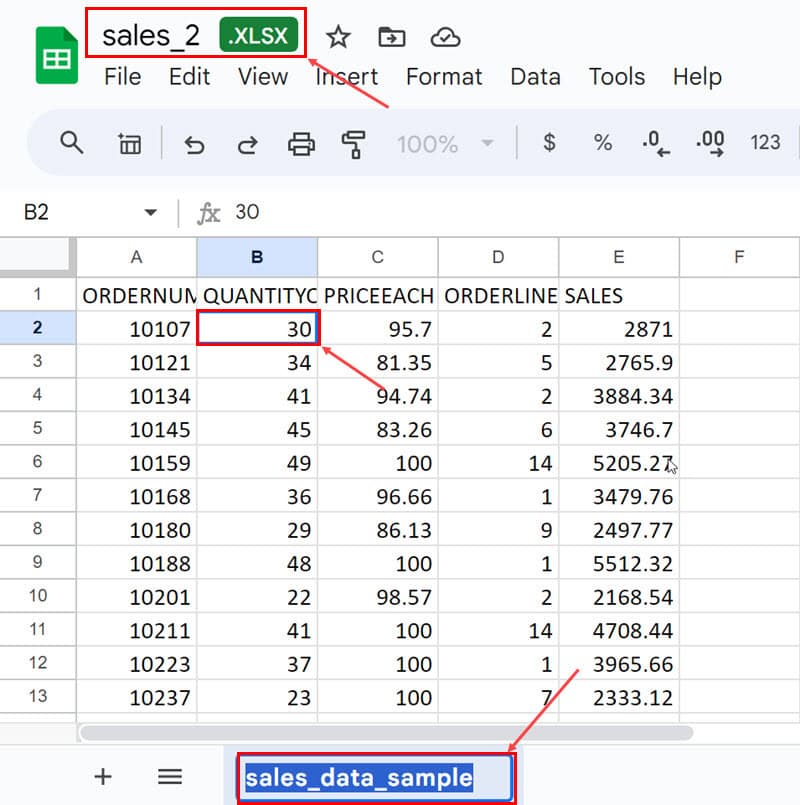Open the Tools menu
This screenshot has width=800, height=805.
click(617, 77)
